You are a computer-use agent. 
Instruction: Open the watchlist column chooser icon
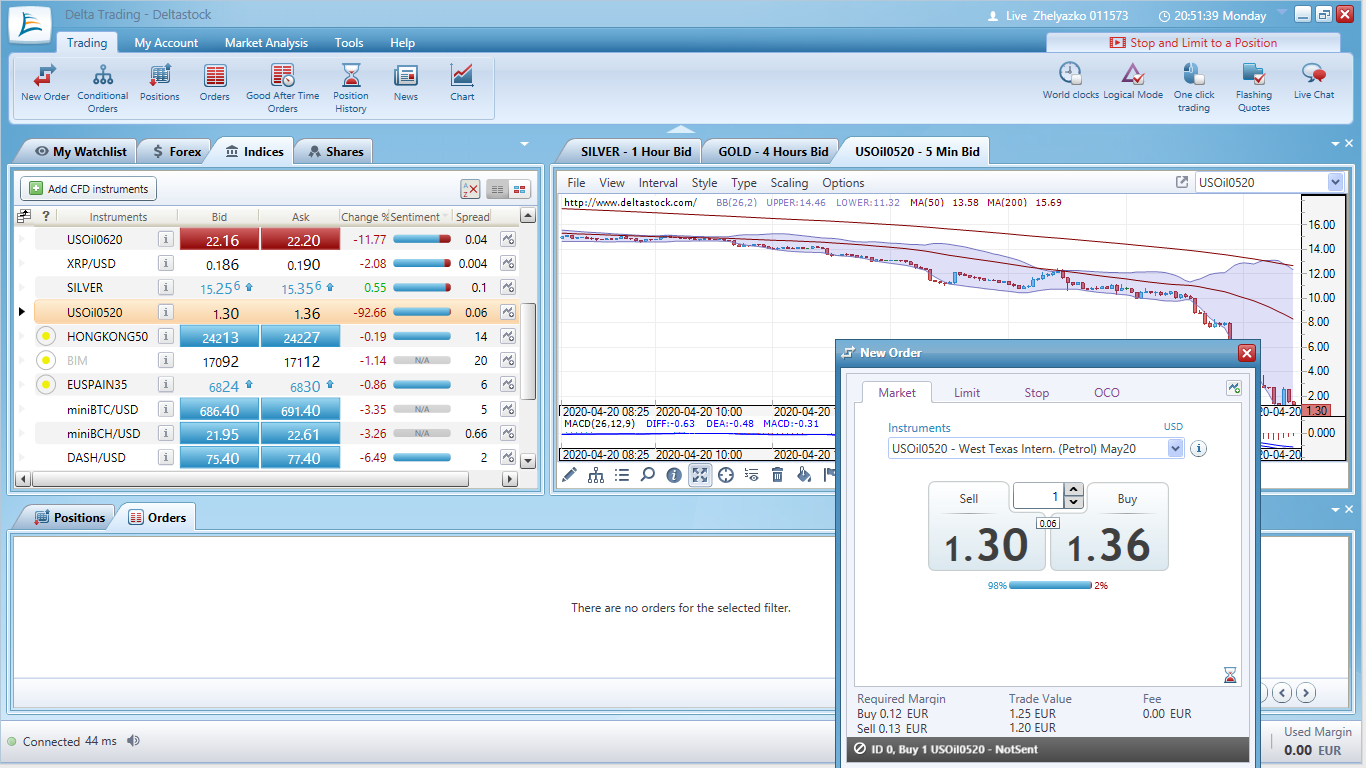[x=24, y=216]
